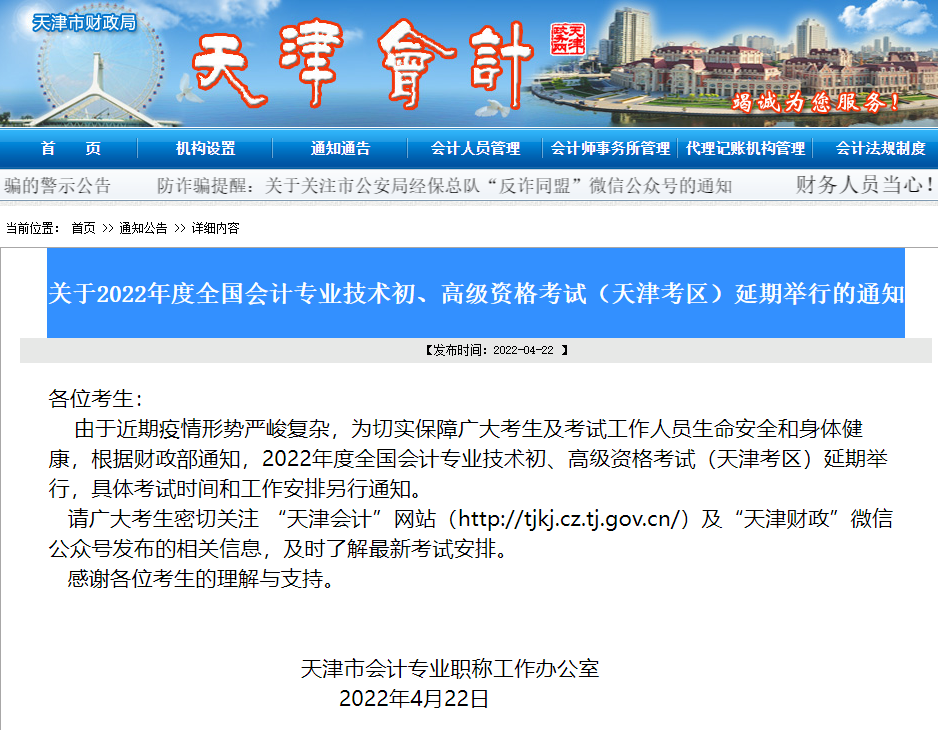Open the 机构设置 menu

206,148
